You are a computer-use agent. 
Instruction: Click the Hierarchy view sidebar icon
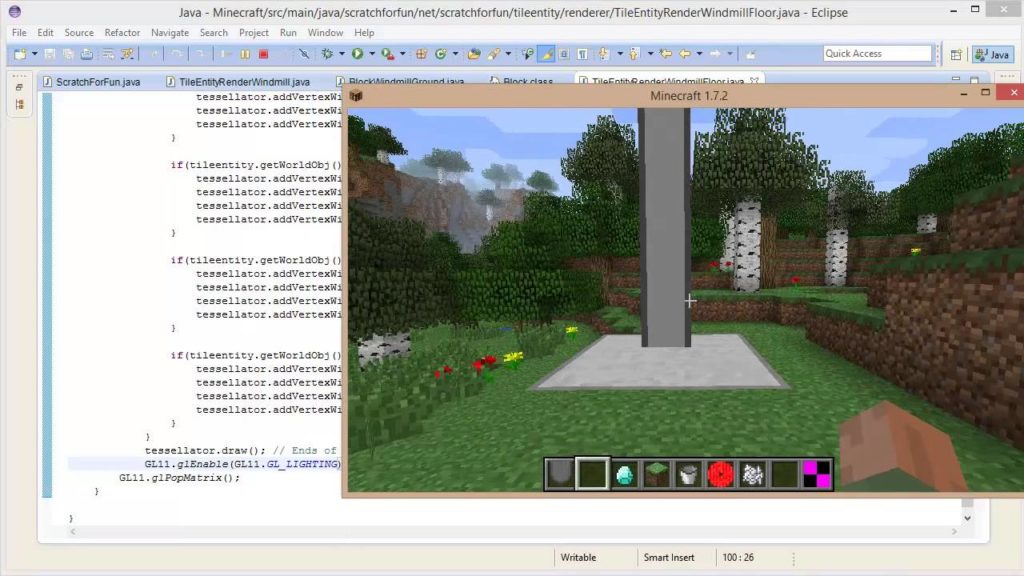20,104
